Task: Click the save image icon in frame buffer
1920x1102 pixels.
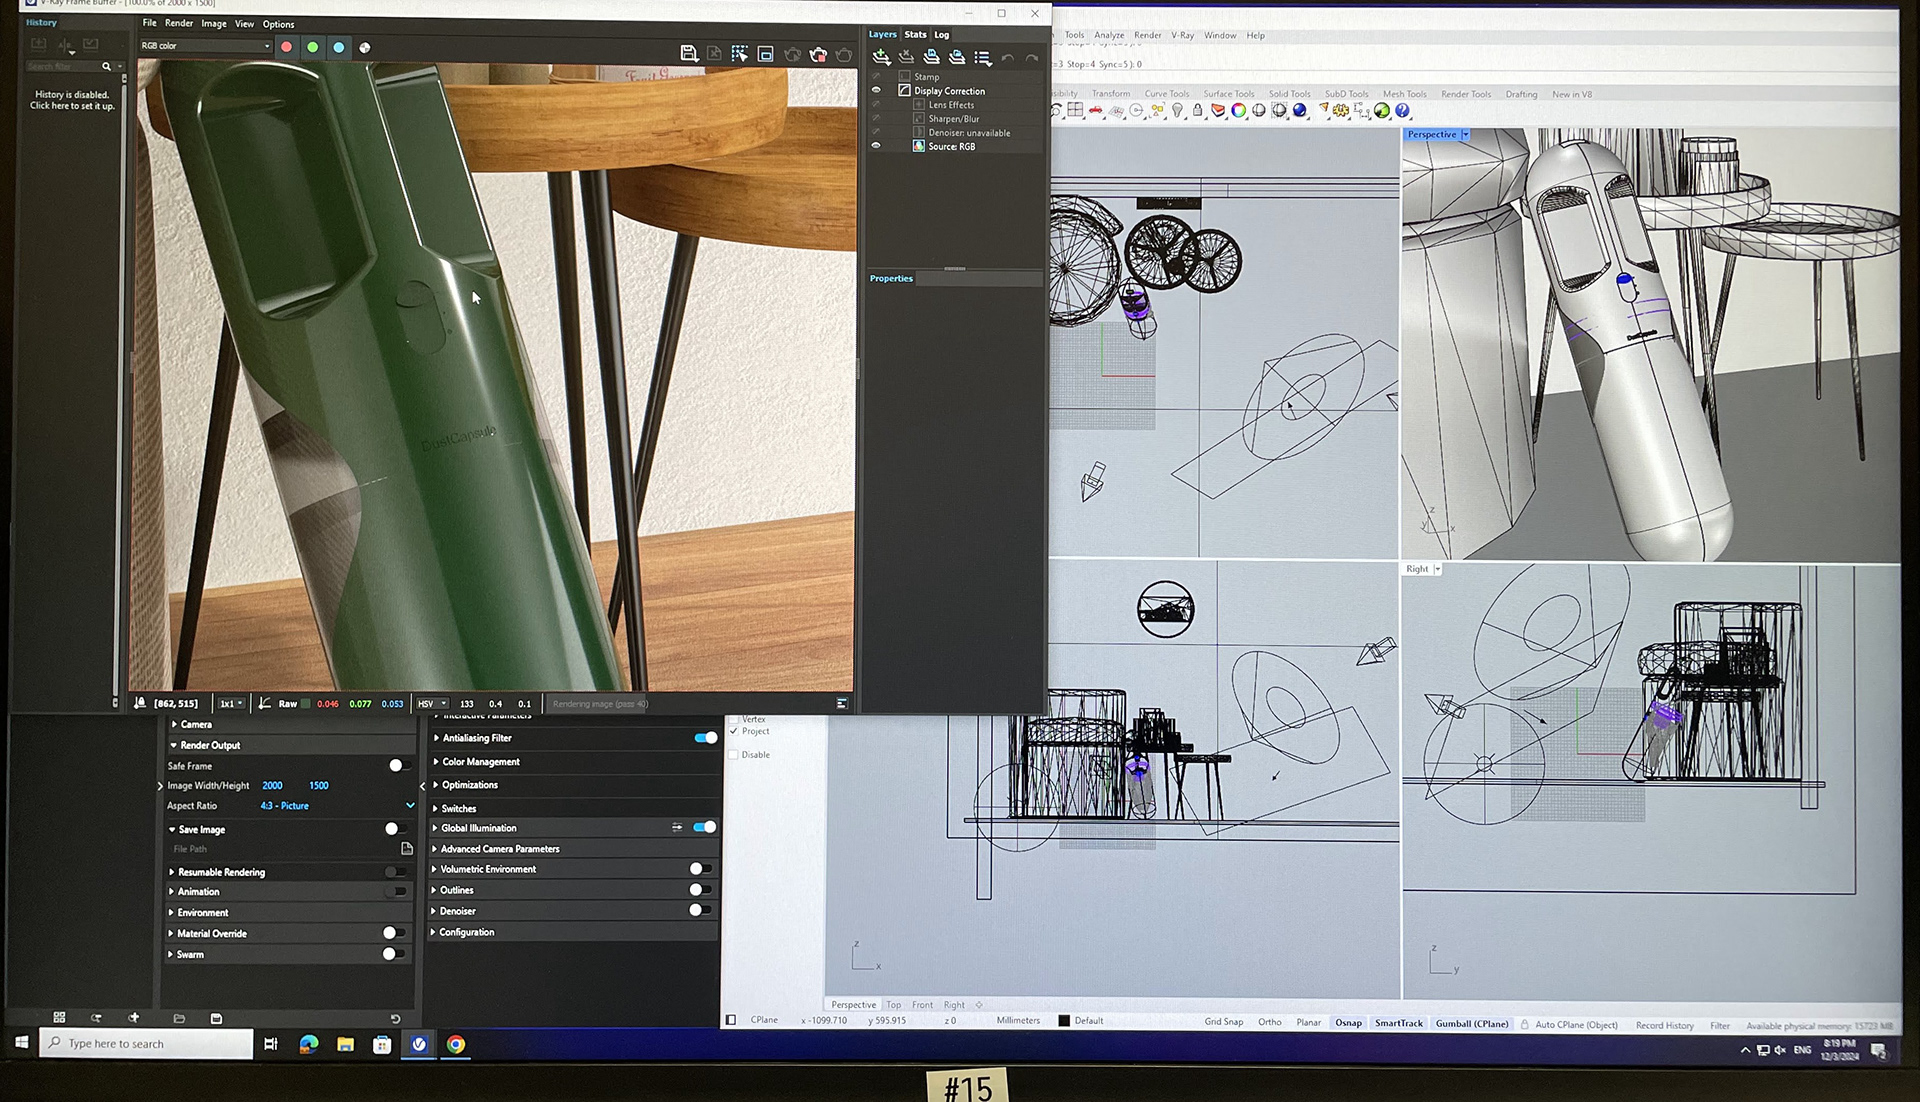Action: coord(688,54)
